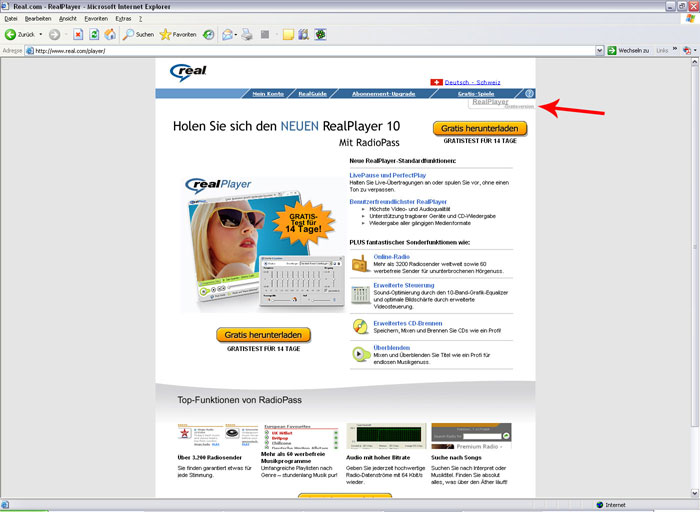Click the real logo on the page
Image resolution: width=700 pixels, height=512 pixels.
coord(188,72)
